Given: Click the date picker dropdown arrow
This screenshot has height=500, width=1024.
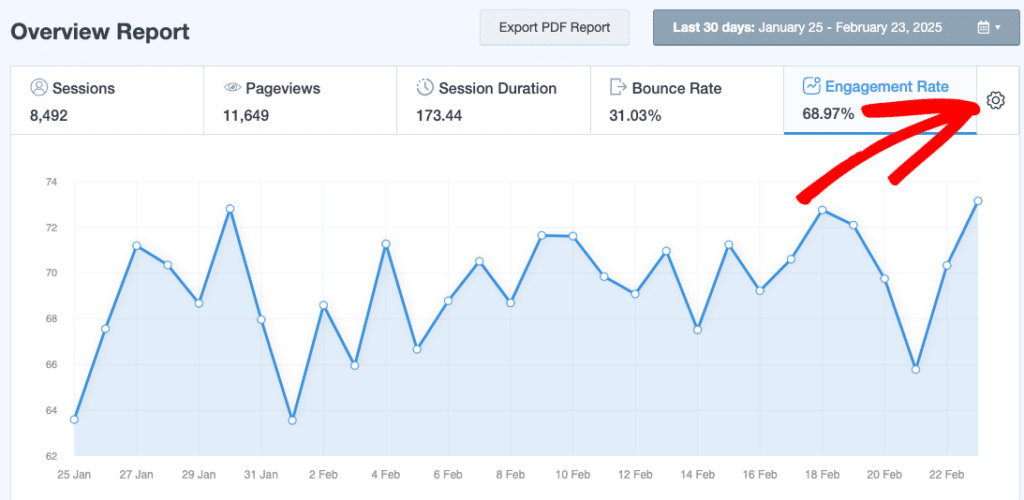Looking at the screenshot, I should 998,28.
